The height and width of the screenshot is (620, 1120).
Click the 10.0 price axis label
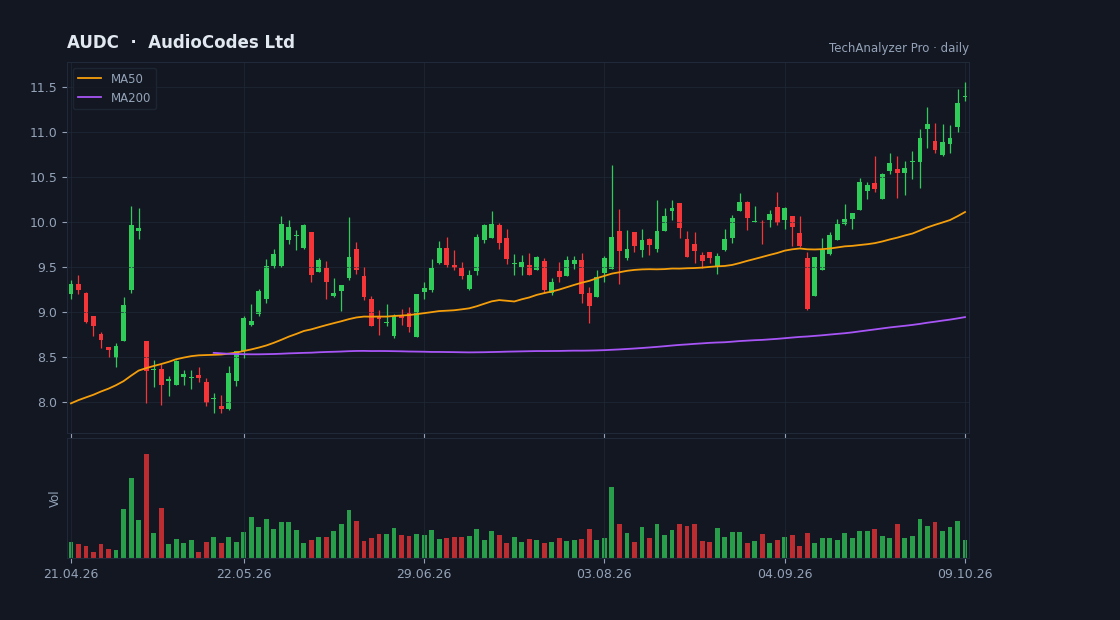[43, 223]
